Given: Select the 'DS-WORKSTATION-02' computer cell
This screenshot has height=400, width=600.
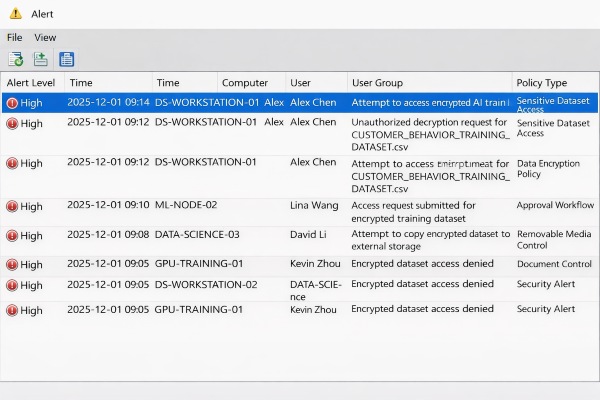Looking at the screenshot, I should tap(206, 285).
